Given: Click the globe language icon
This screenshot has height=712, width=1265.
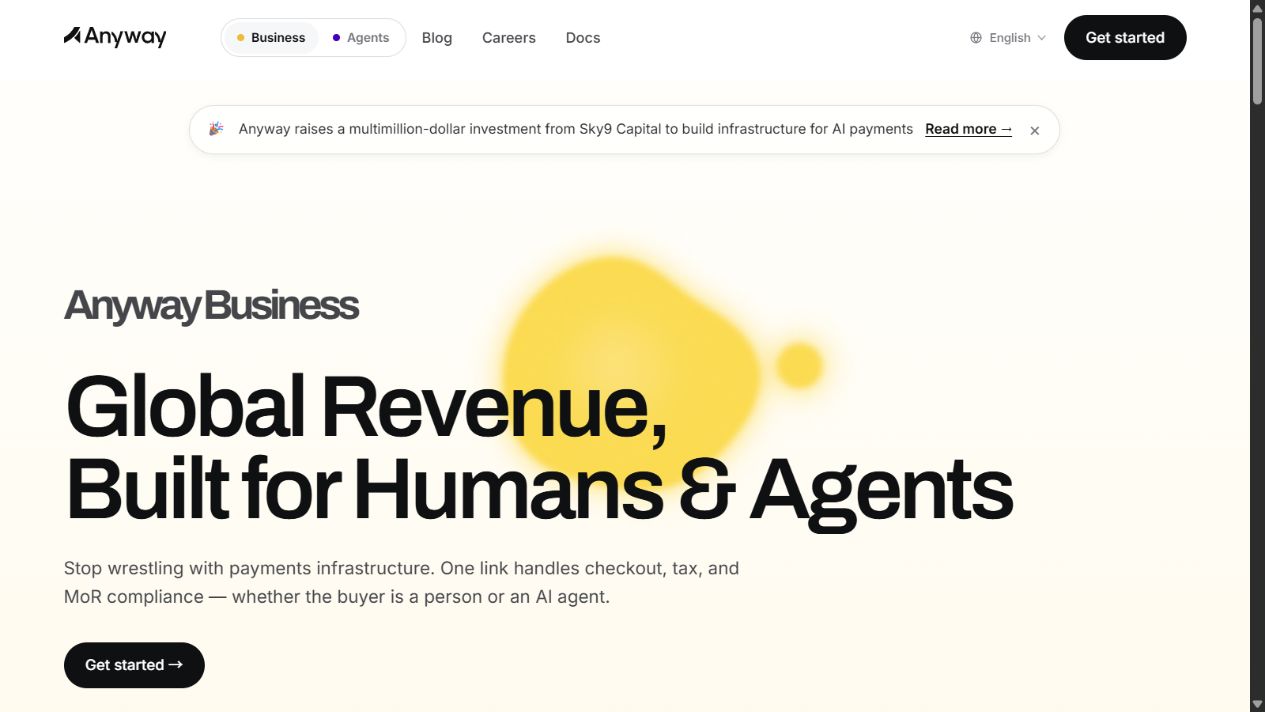Looking at the screenshot, I should click(976, 38).
